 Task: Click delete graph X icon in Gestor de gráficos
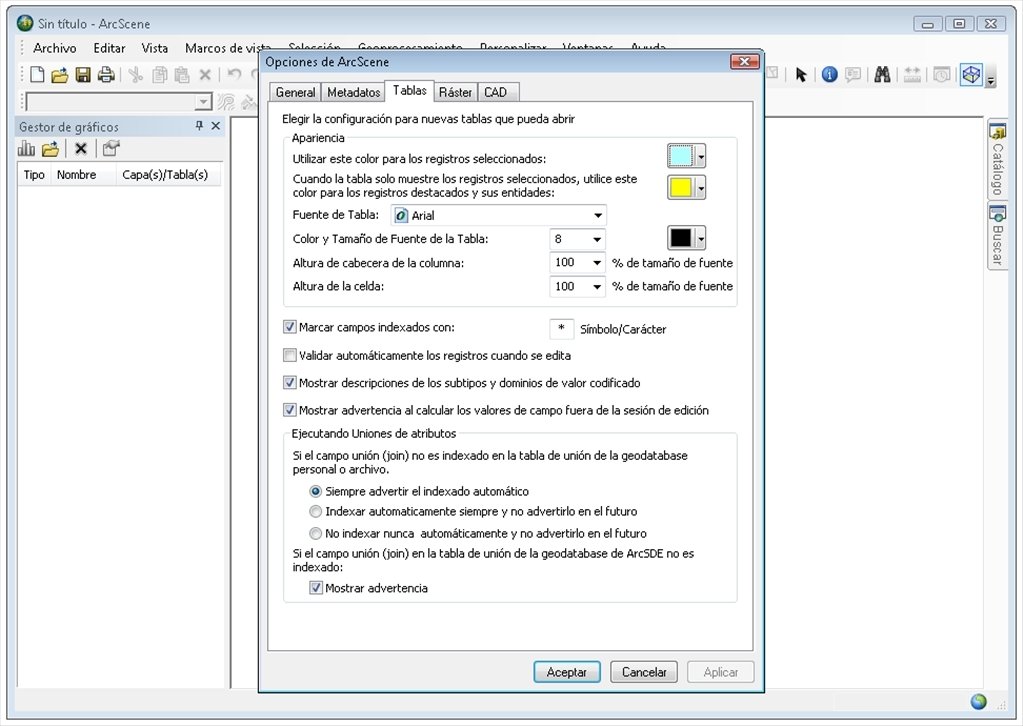(80, 149)
